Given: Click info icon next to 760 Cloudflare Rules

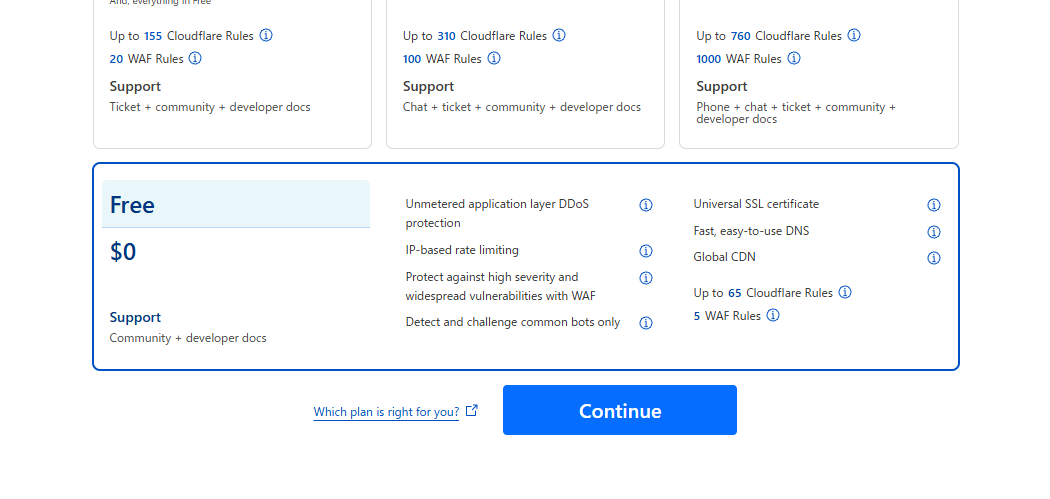Looking at the screenshot, I should coord(854,35).
